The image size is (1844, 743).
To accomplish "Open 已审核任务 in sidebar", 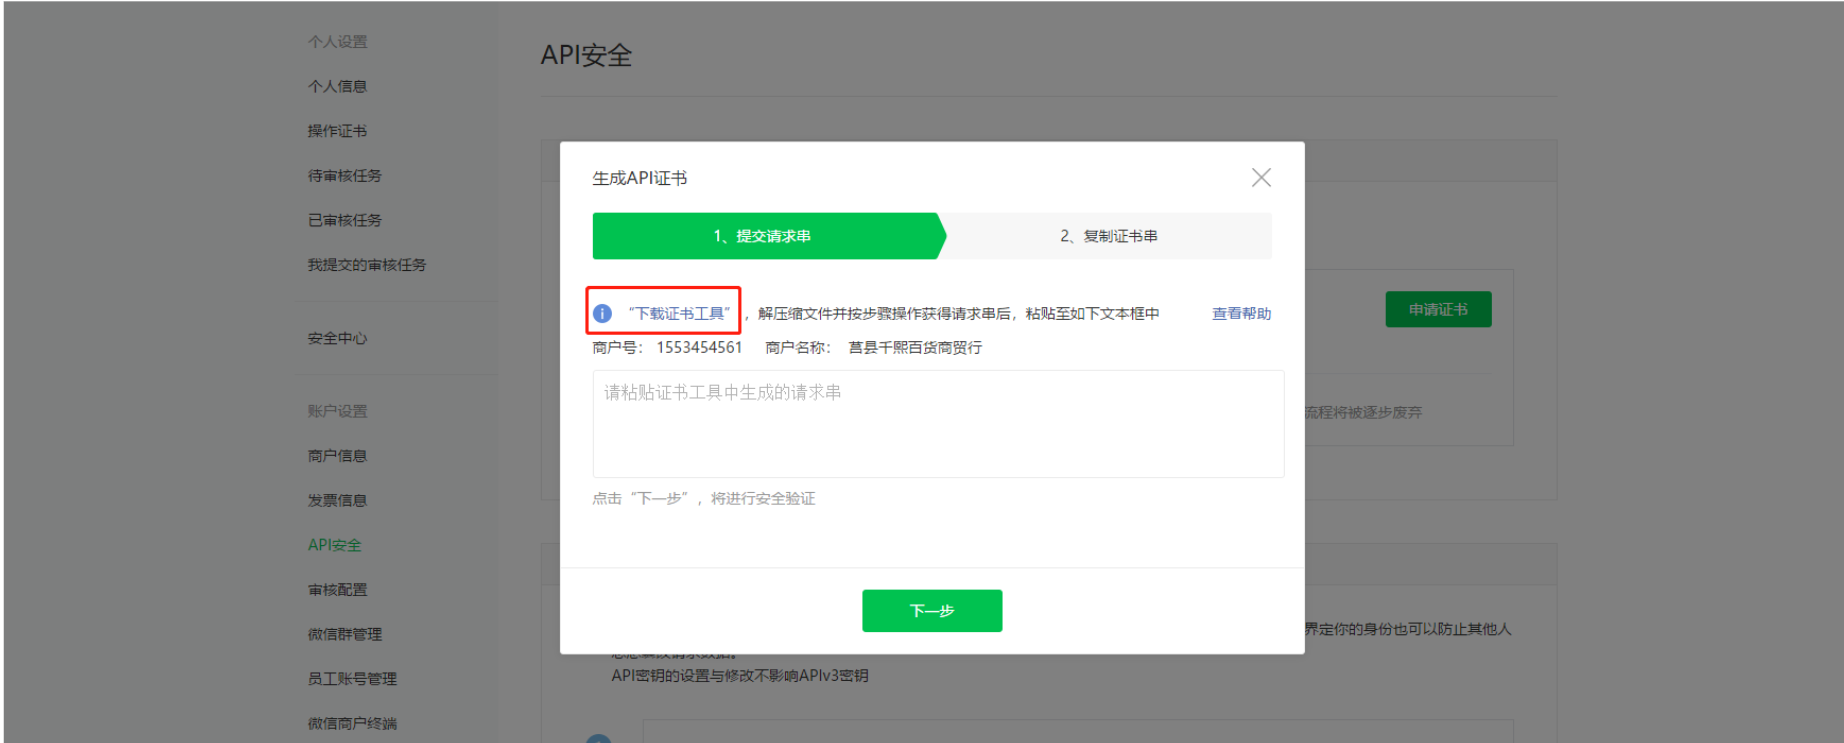I will [x=345, y=220].
